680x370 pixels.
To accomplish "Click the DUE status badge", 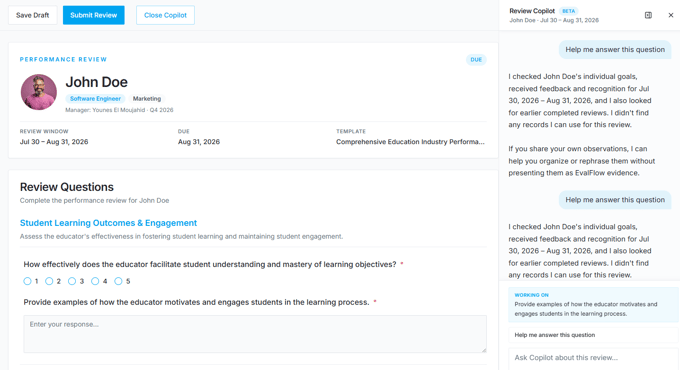I will tap(476, 59).
